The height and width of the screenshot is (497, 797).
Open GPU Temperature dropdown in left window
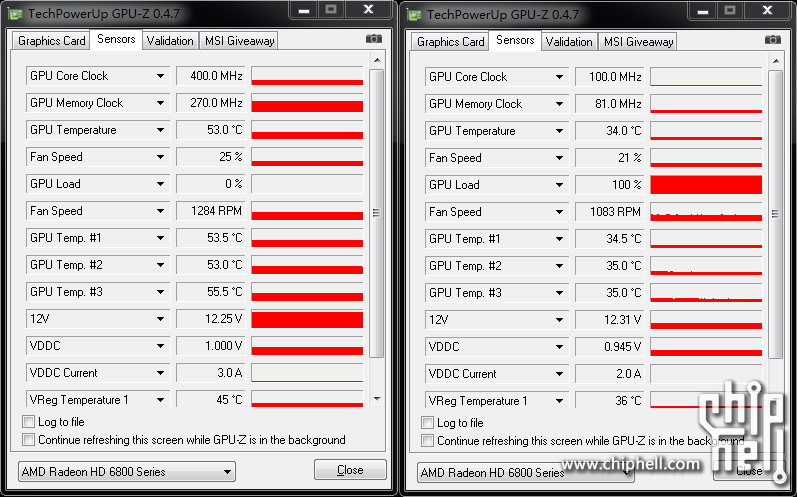[x=160, y=130]
